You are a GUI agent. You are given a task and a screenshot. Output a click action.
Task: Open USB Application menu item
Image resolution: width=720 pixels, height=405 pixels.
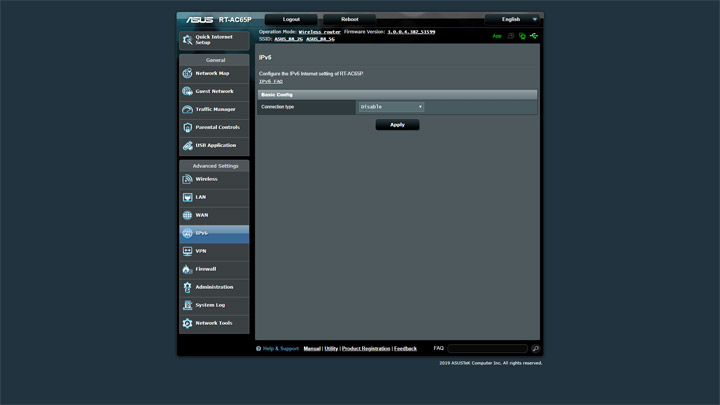tap(214, 146)
